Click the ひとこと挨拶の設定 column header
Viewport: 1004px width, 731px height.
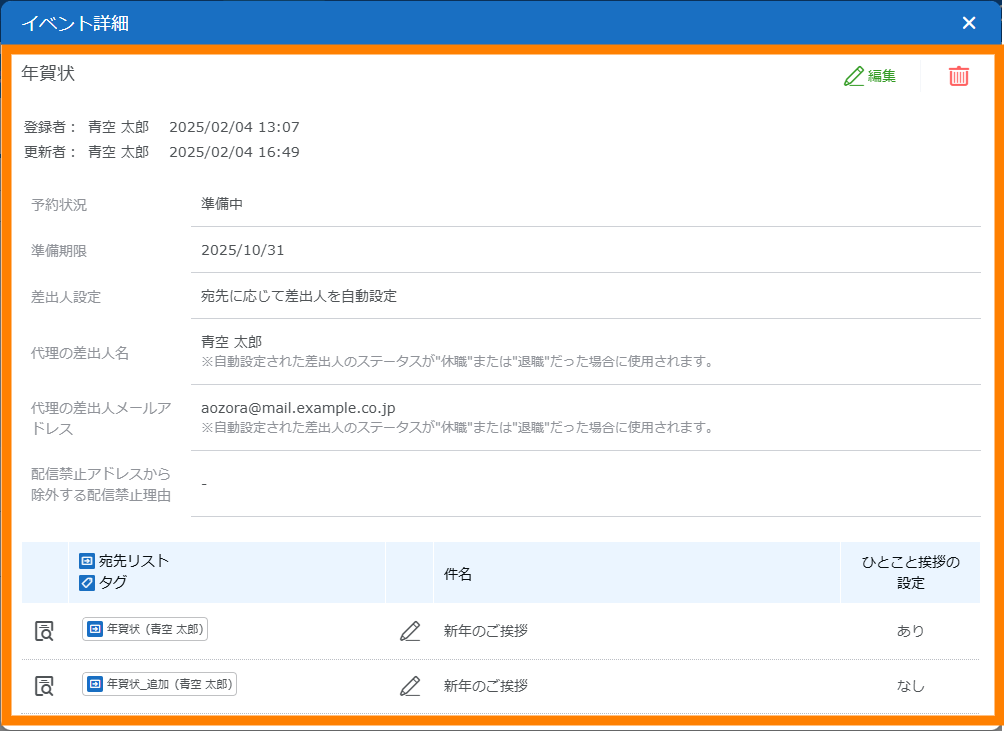910,573
